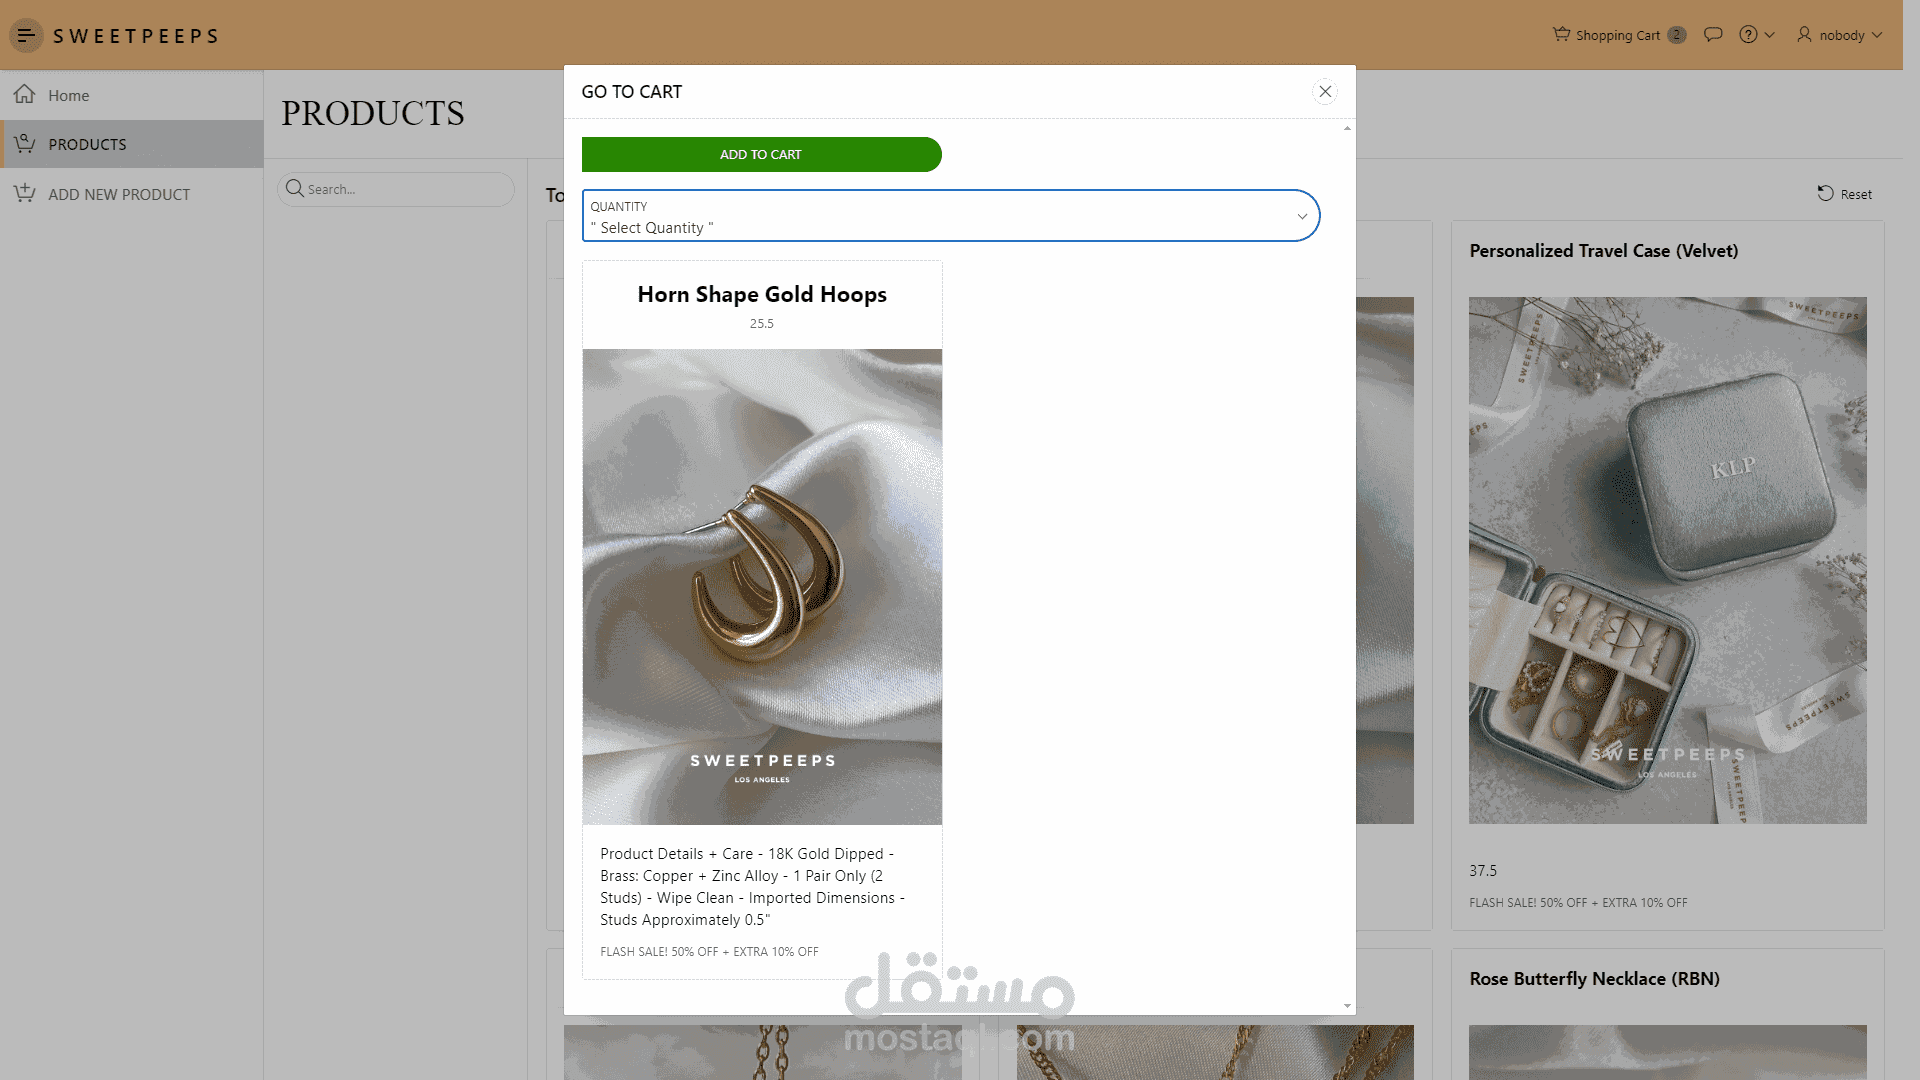Select Products in the sidebar
1920x1080 pixels.
[x=88, y=145]
